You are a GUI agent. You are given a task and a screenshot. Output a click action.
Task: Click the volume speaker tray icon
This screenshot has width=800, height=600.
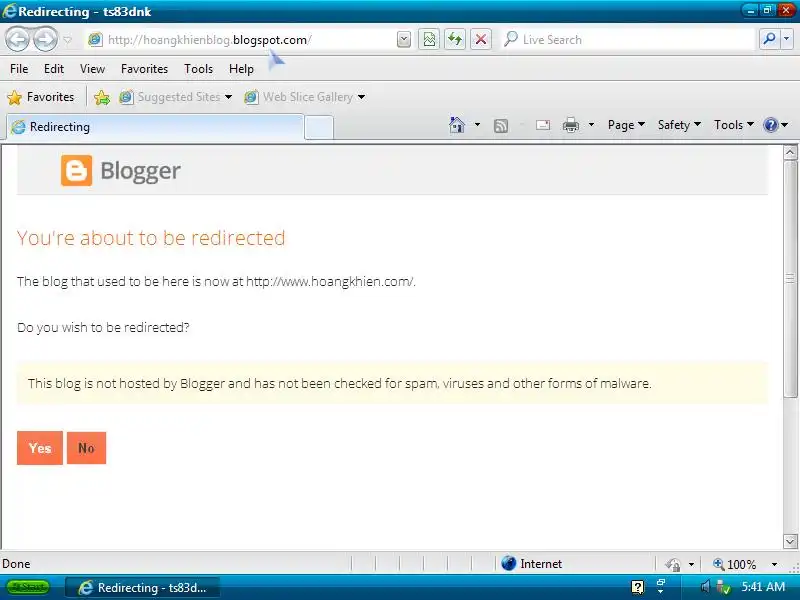tap(705, 587)
